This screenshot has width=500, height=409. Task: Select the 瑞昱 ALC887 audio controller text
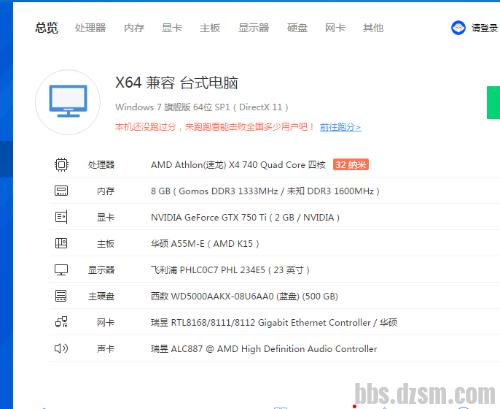point(264,349)
